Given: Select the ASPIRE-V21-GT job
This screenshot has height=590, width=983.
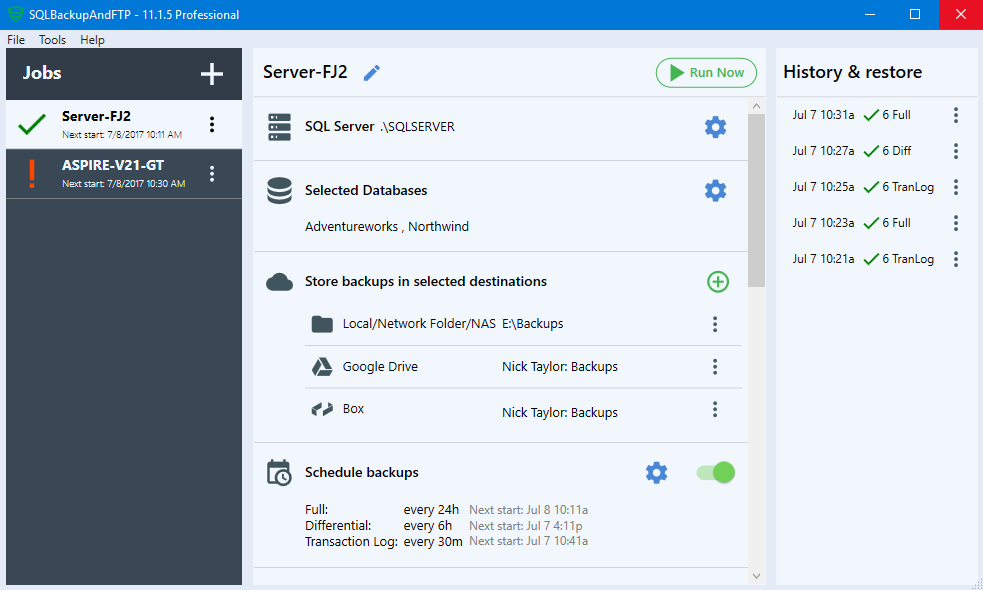Looking at the screenshot, I should coord(110,173).
